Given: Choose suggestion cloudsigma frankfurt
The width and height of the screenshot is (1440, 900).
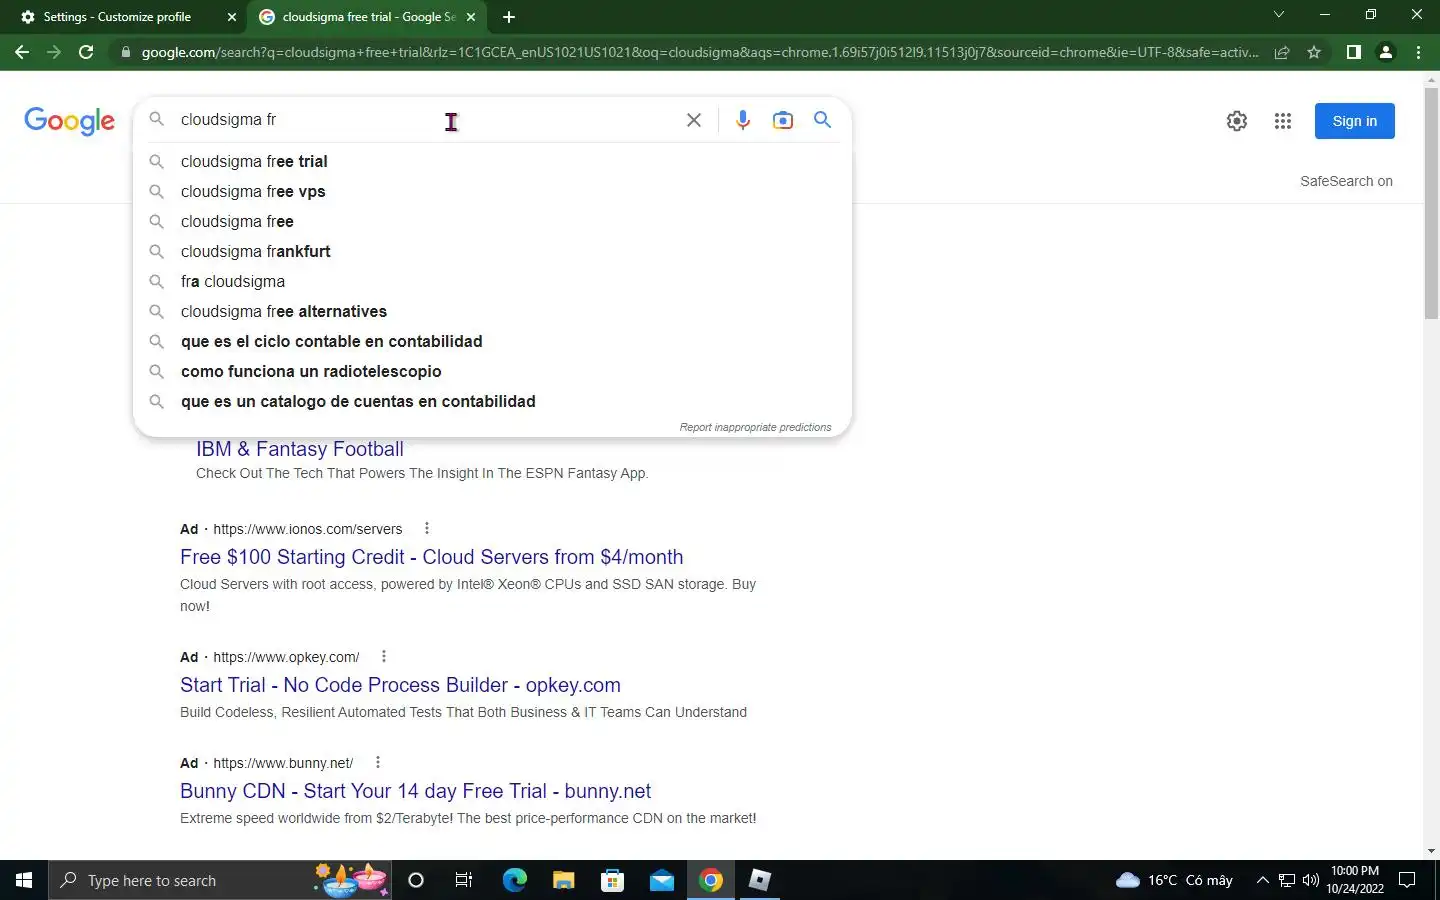Looking at the screenshot, I should pyautogui.click(x=492, y=251).
